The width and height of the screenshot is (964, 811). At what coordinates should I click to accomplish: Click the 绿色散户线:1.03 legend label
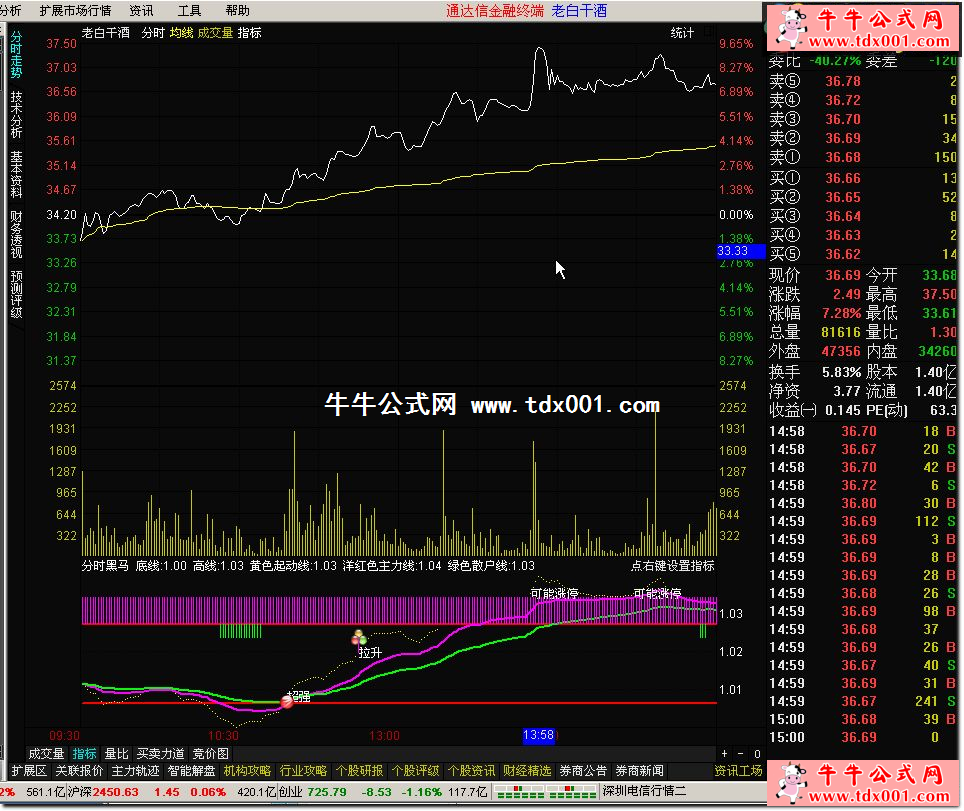coord(491,566)
